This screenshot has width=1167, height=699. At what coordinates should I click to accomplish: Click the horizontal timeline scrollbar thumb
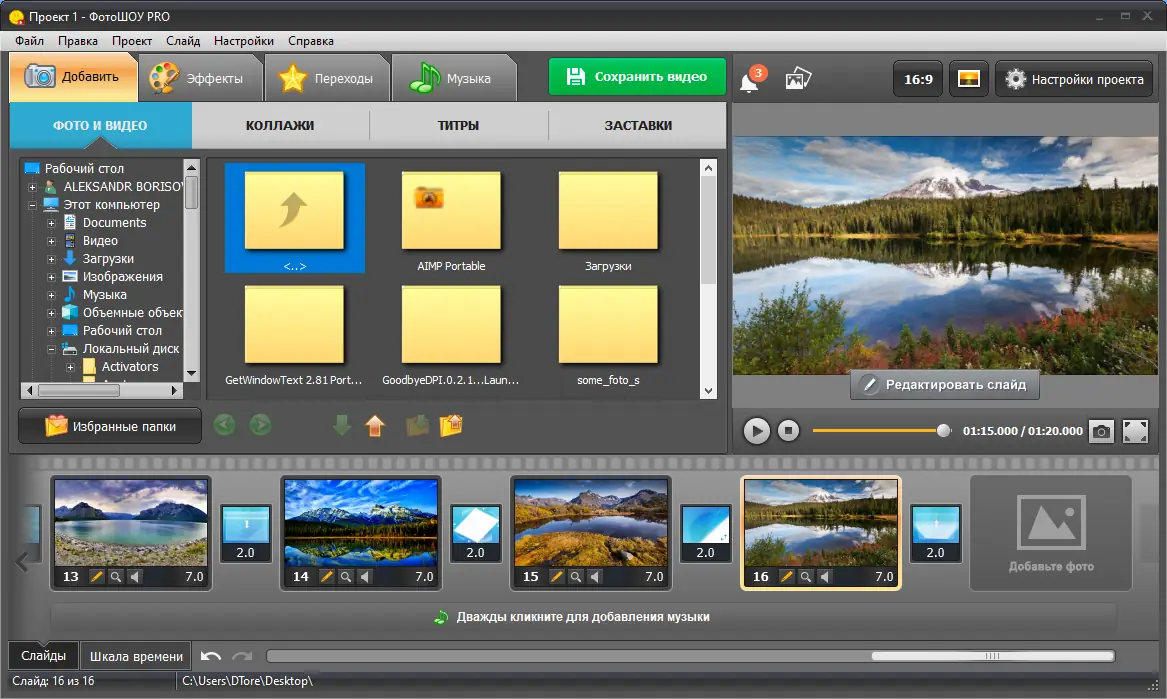coord(993,656)
